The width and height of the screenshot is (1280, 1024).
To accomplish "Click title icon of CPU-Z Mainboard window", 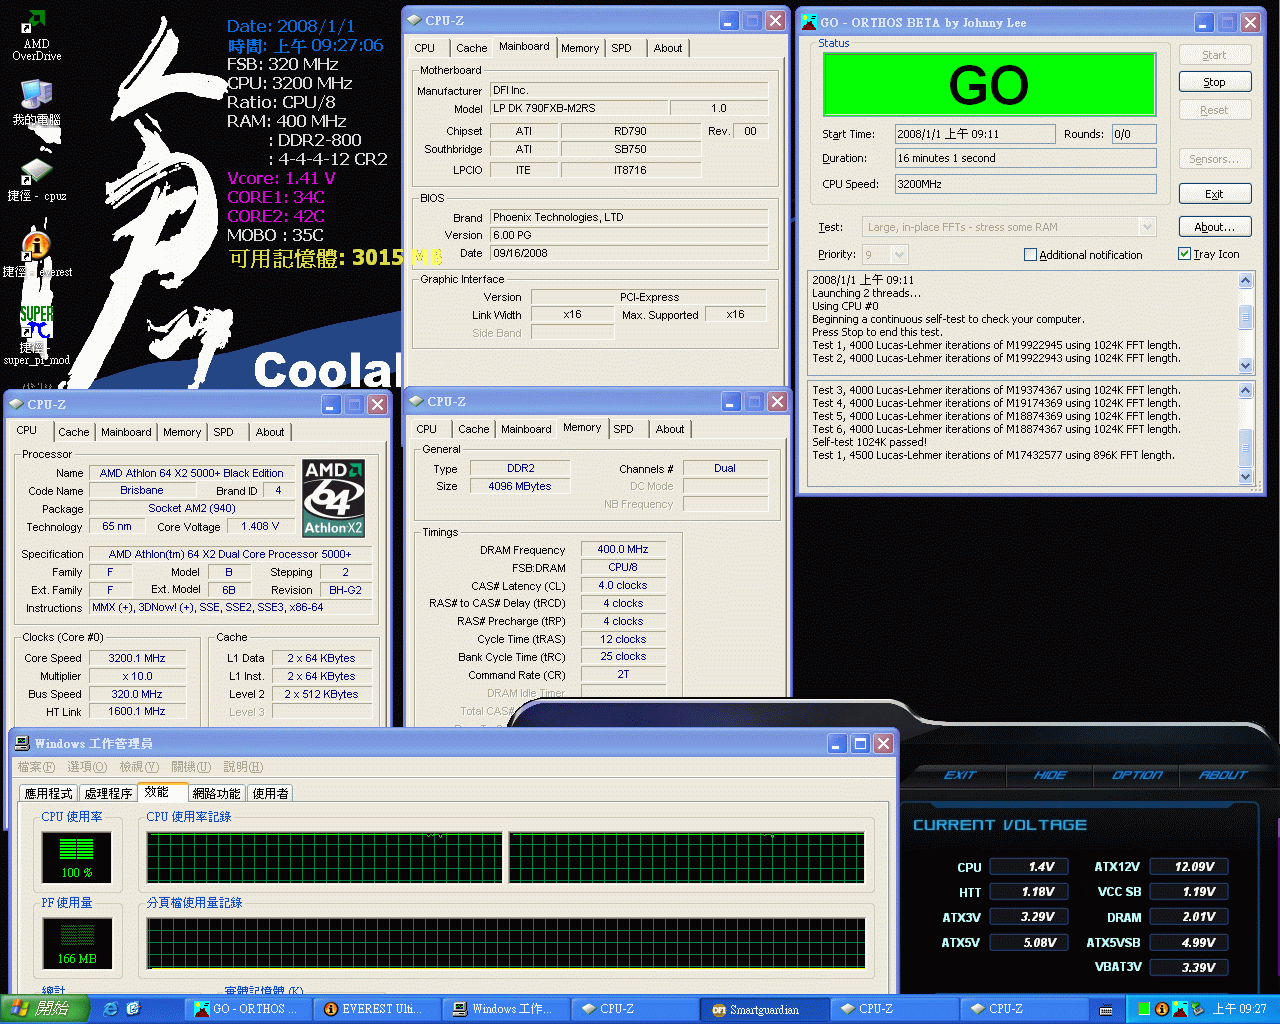I will pyautogui.click(x=414, y=20).
